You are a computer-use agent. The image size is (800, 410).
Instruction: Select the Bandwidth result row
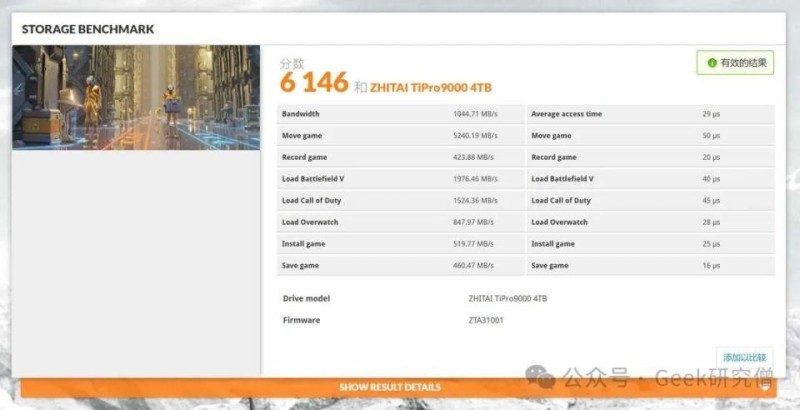(401, 114)
